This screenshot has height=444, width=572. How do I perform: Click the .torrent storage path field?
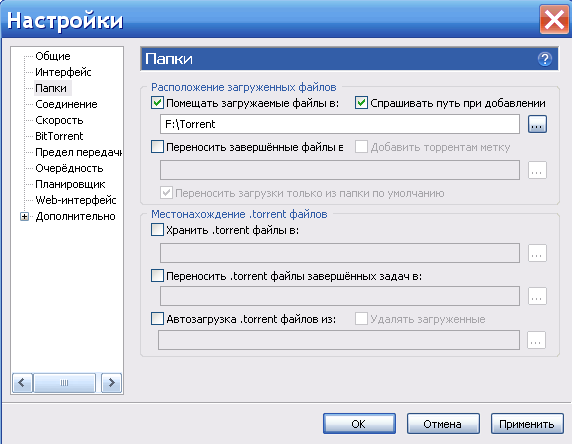tap(340, 253)
